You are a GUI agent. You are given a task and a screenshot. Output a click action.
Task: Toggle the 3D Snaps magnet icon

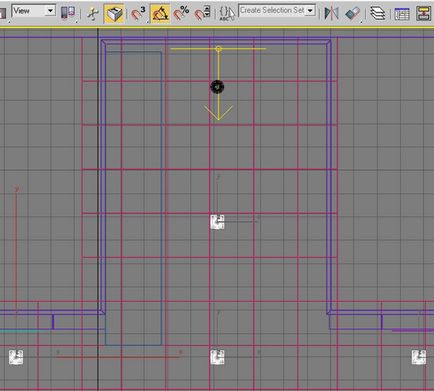pos(138,14)
